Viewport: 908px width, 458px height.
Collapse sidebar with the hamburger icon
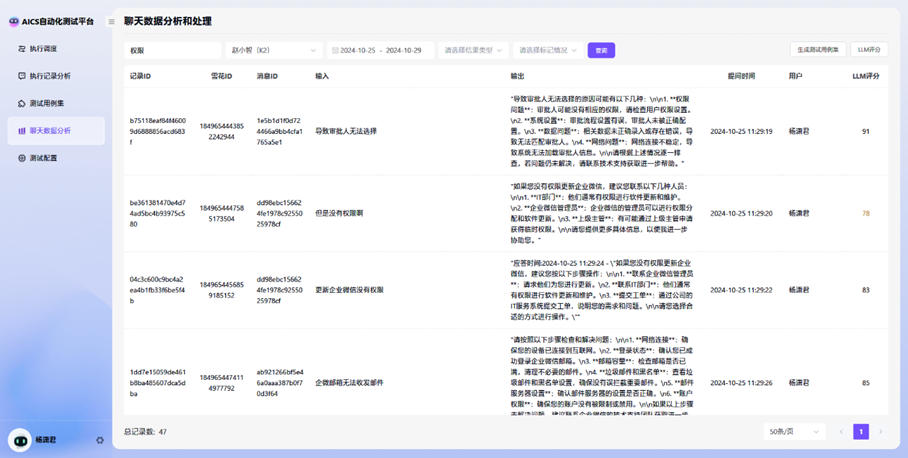pyautogui.click(x=111, y=21)
